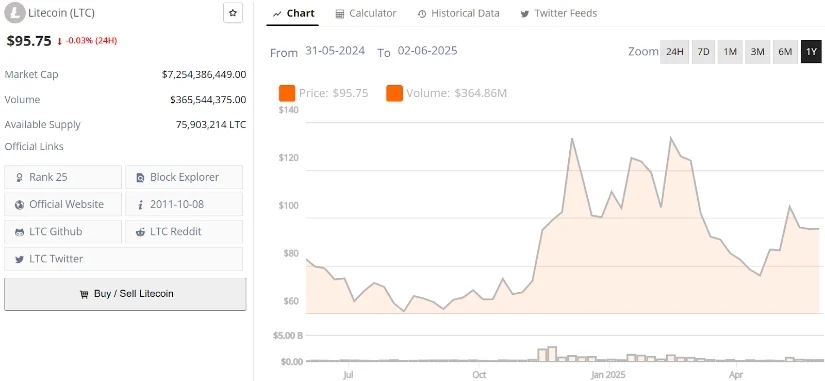Set chart zoom to 6M
825x381 pixels.
coord(785,52)
